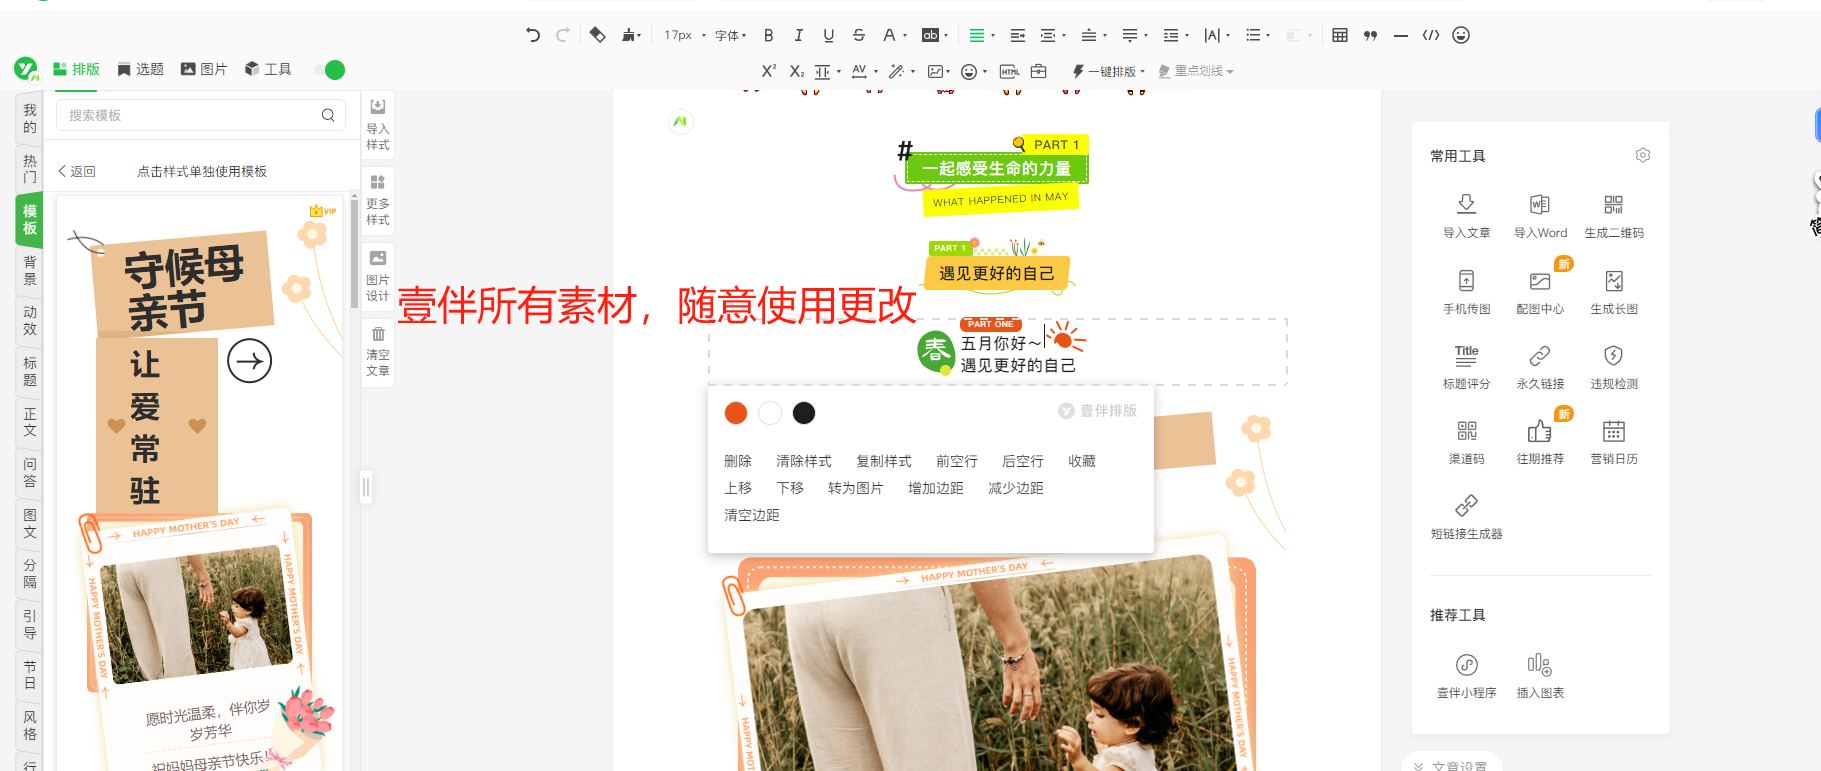1821x771 pixels.
Task: Click 删除 in the style popup
Action: (x=738, y=461)
